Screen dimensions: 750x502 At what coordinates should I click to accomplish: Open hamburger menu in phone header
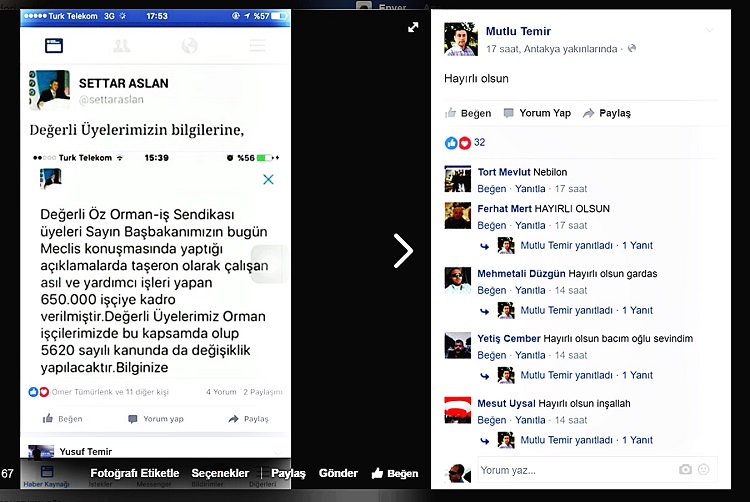(x=257, y=46)
